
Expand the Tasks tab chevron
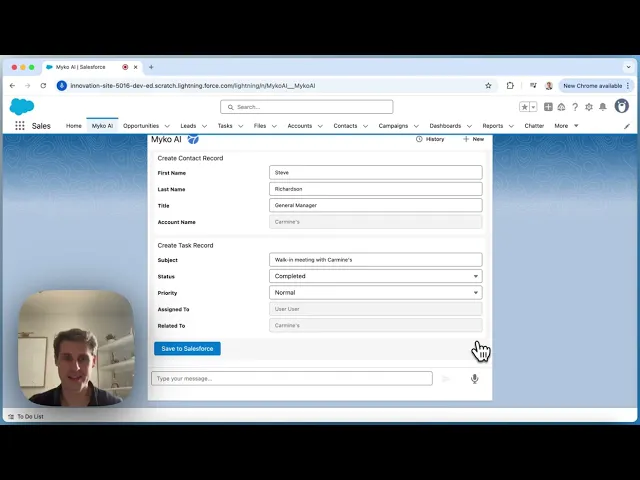(240, 126)
